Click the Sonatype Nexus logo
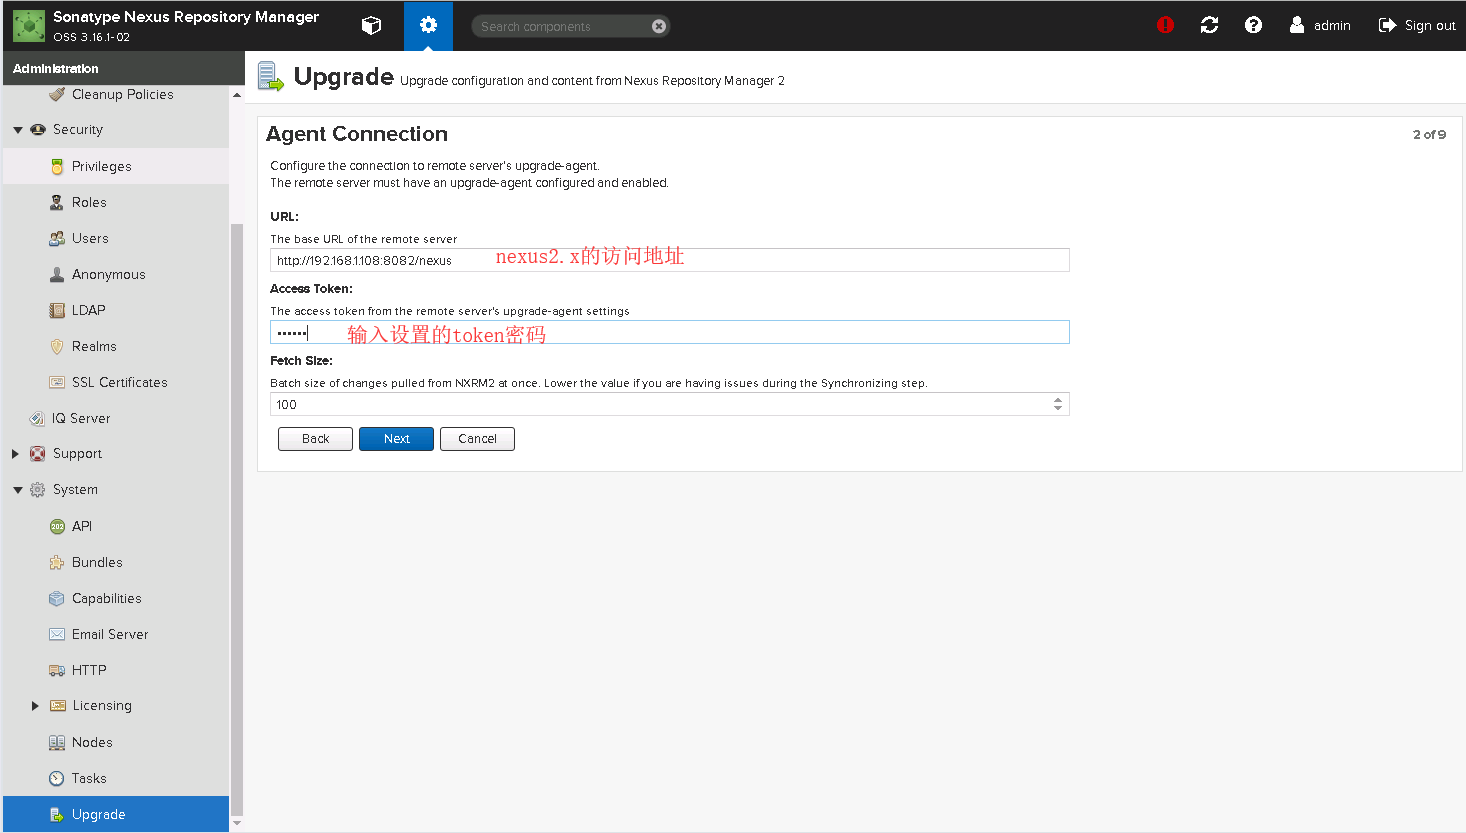The height and width of the screenshot is (833, 1466). coord(29,26)
